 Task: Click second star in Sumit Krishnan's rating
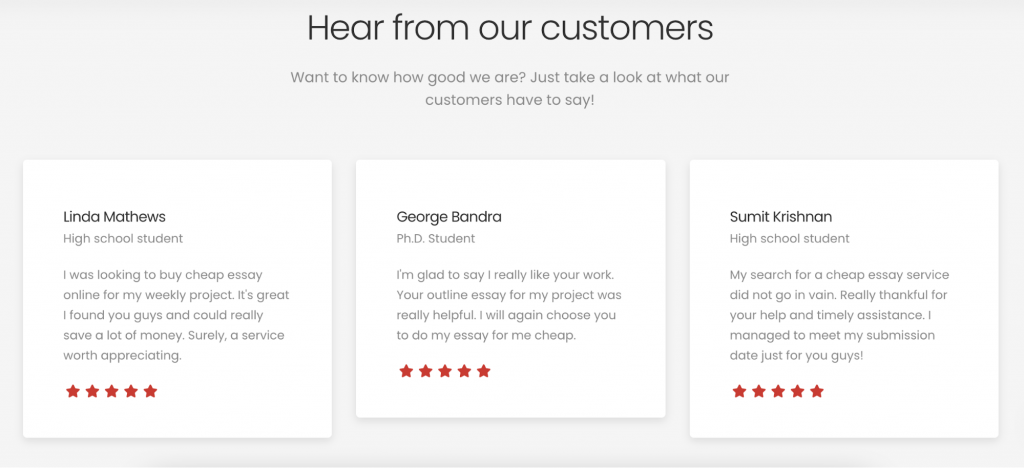tap(758, 392)
